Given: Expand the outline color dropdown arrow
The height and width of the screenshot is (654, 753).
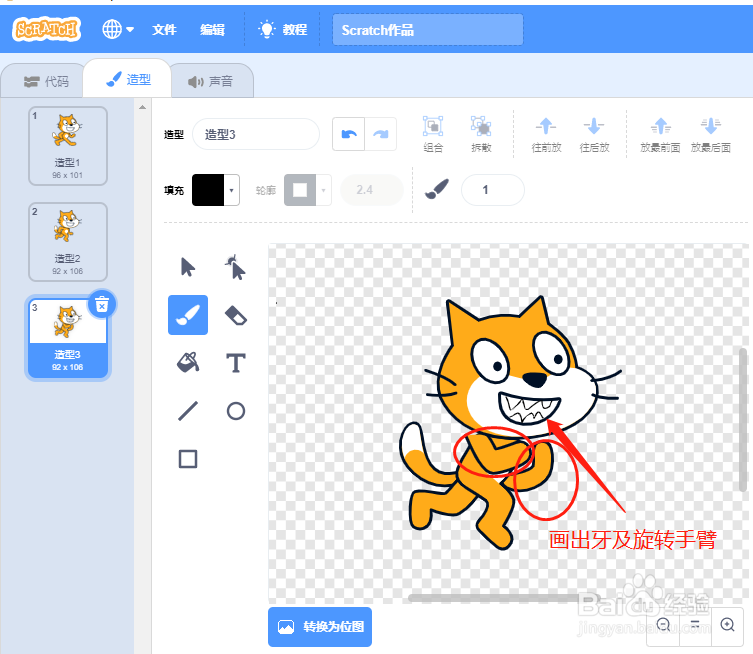Looking at the screenshot, I should (324, 190).
